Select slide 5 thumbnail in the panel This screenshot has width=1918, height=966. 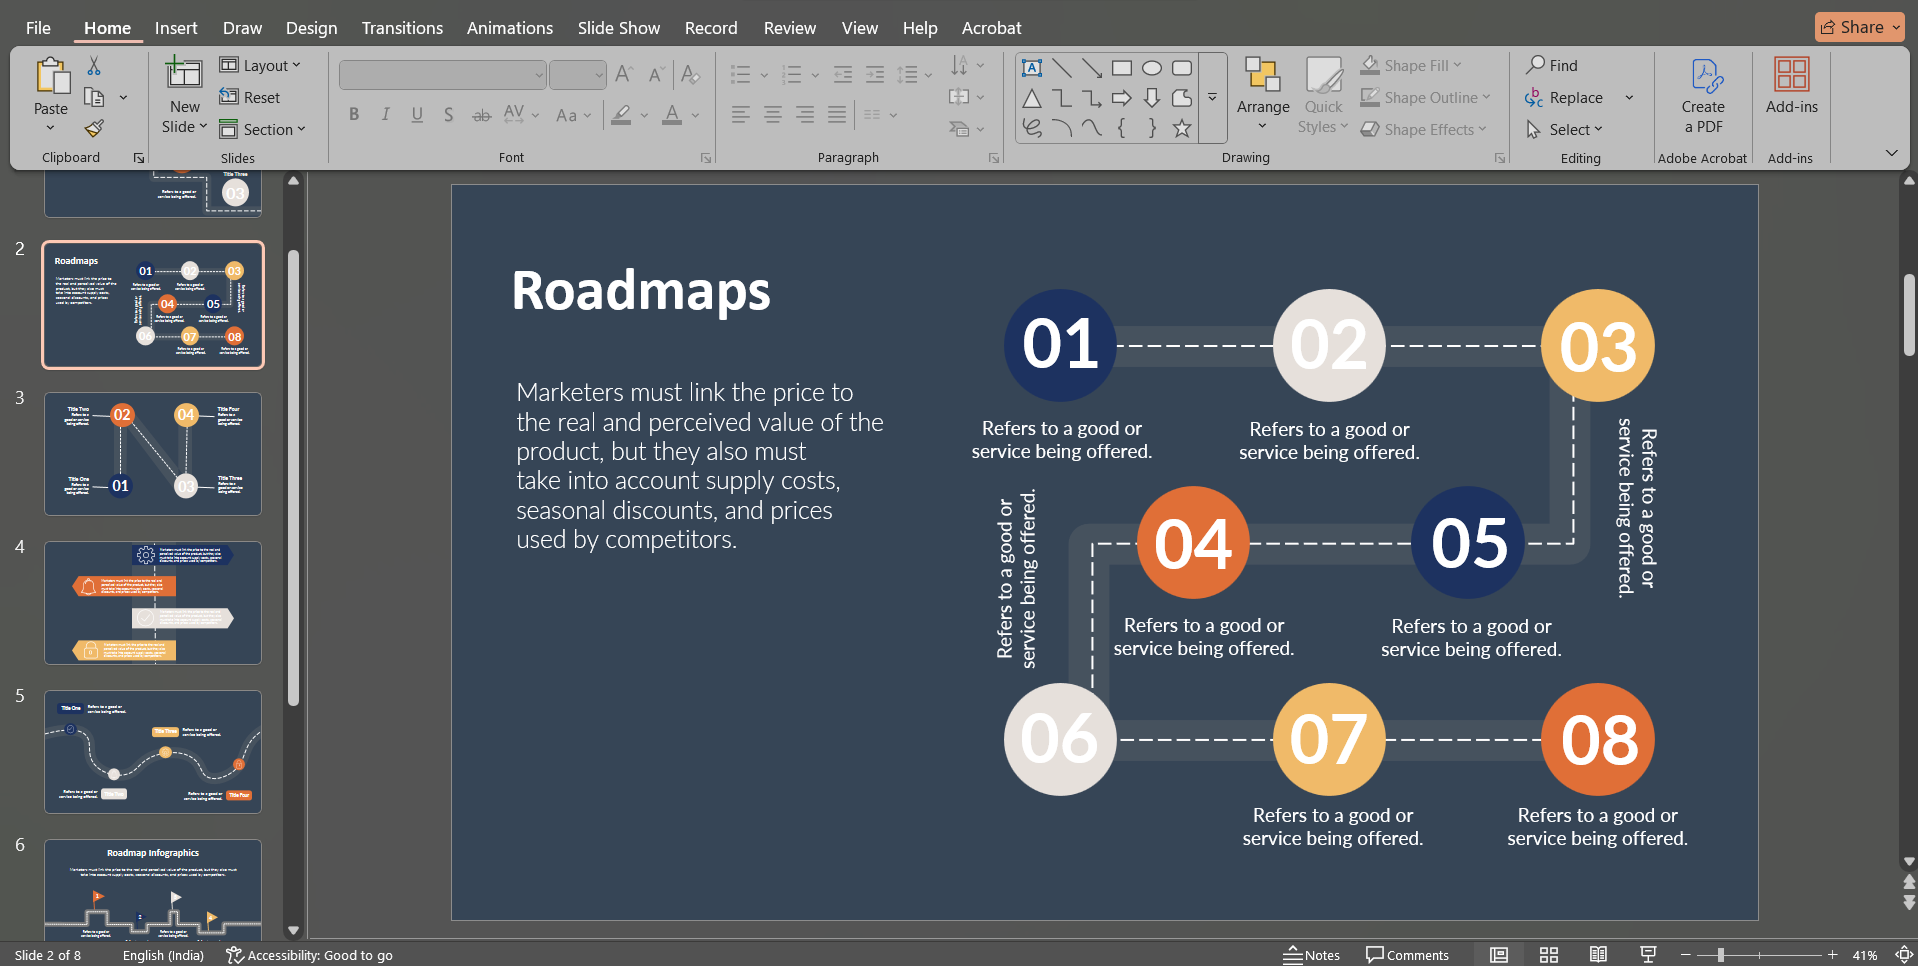click(x=152, y=751)
